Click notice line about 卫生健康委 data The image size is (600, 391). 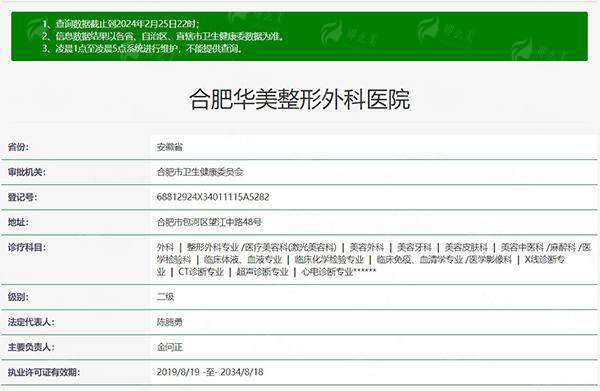point(163,36)
